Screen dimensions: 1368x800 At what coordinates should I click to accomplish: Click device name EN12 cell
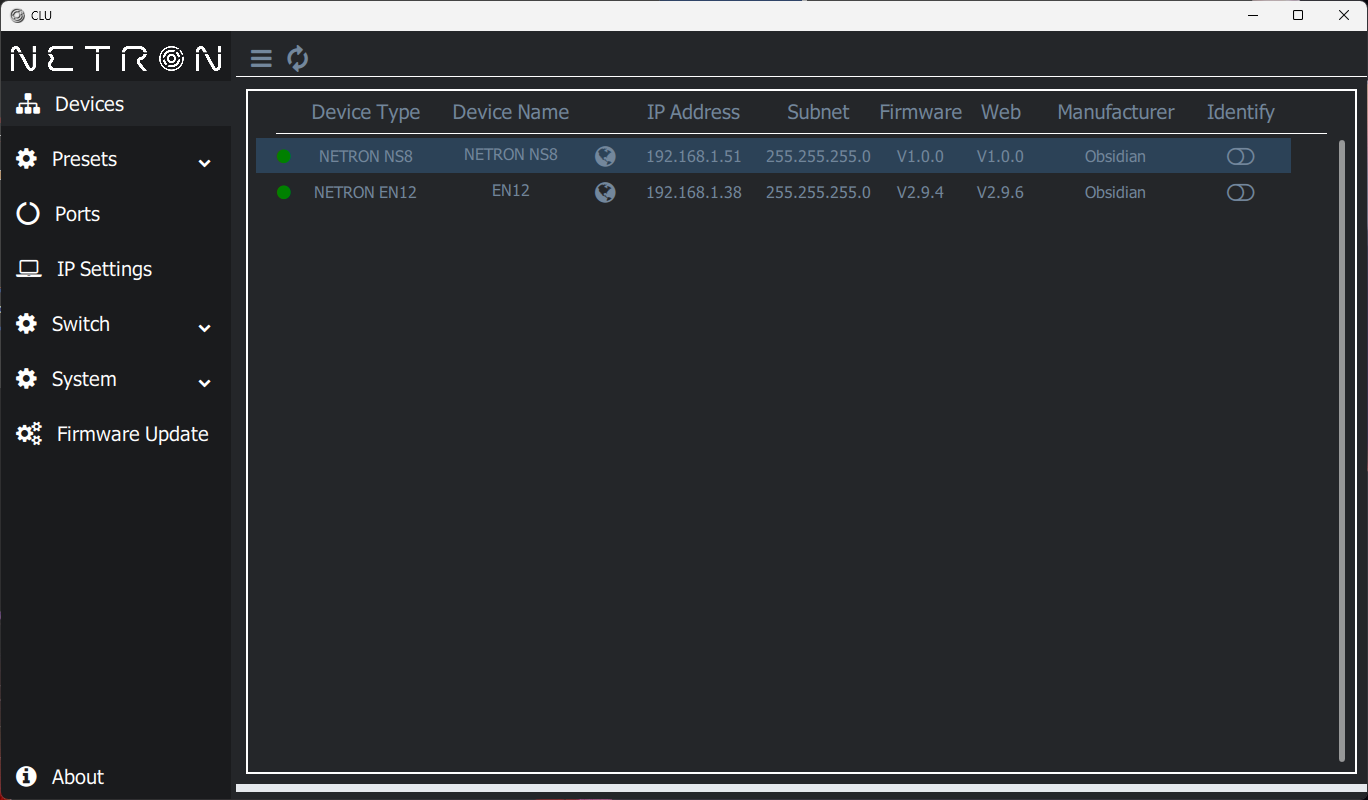(x=511, y=190)
